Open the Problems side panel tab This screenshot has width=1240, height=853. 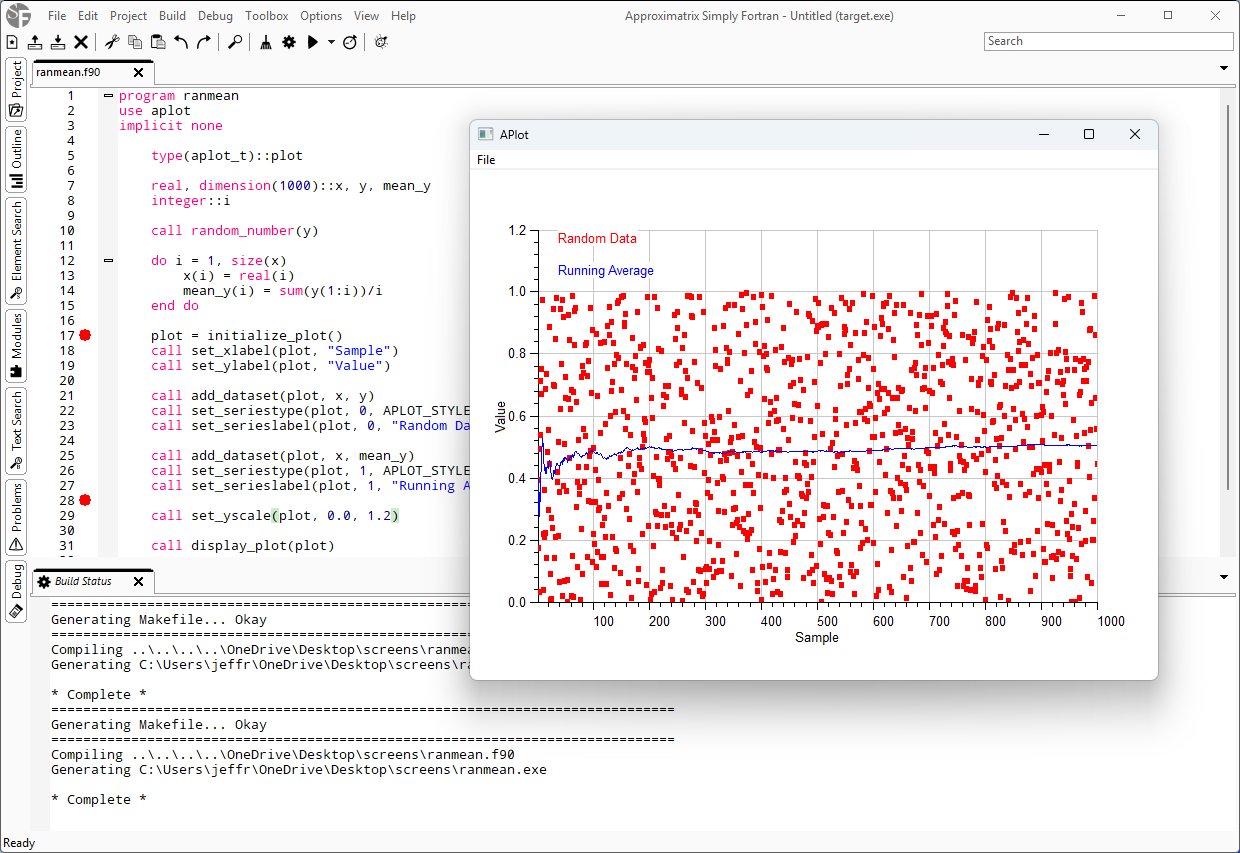[x=16, y=516]
